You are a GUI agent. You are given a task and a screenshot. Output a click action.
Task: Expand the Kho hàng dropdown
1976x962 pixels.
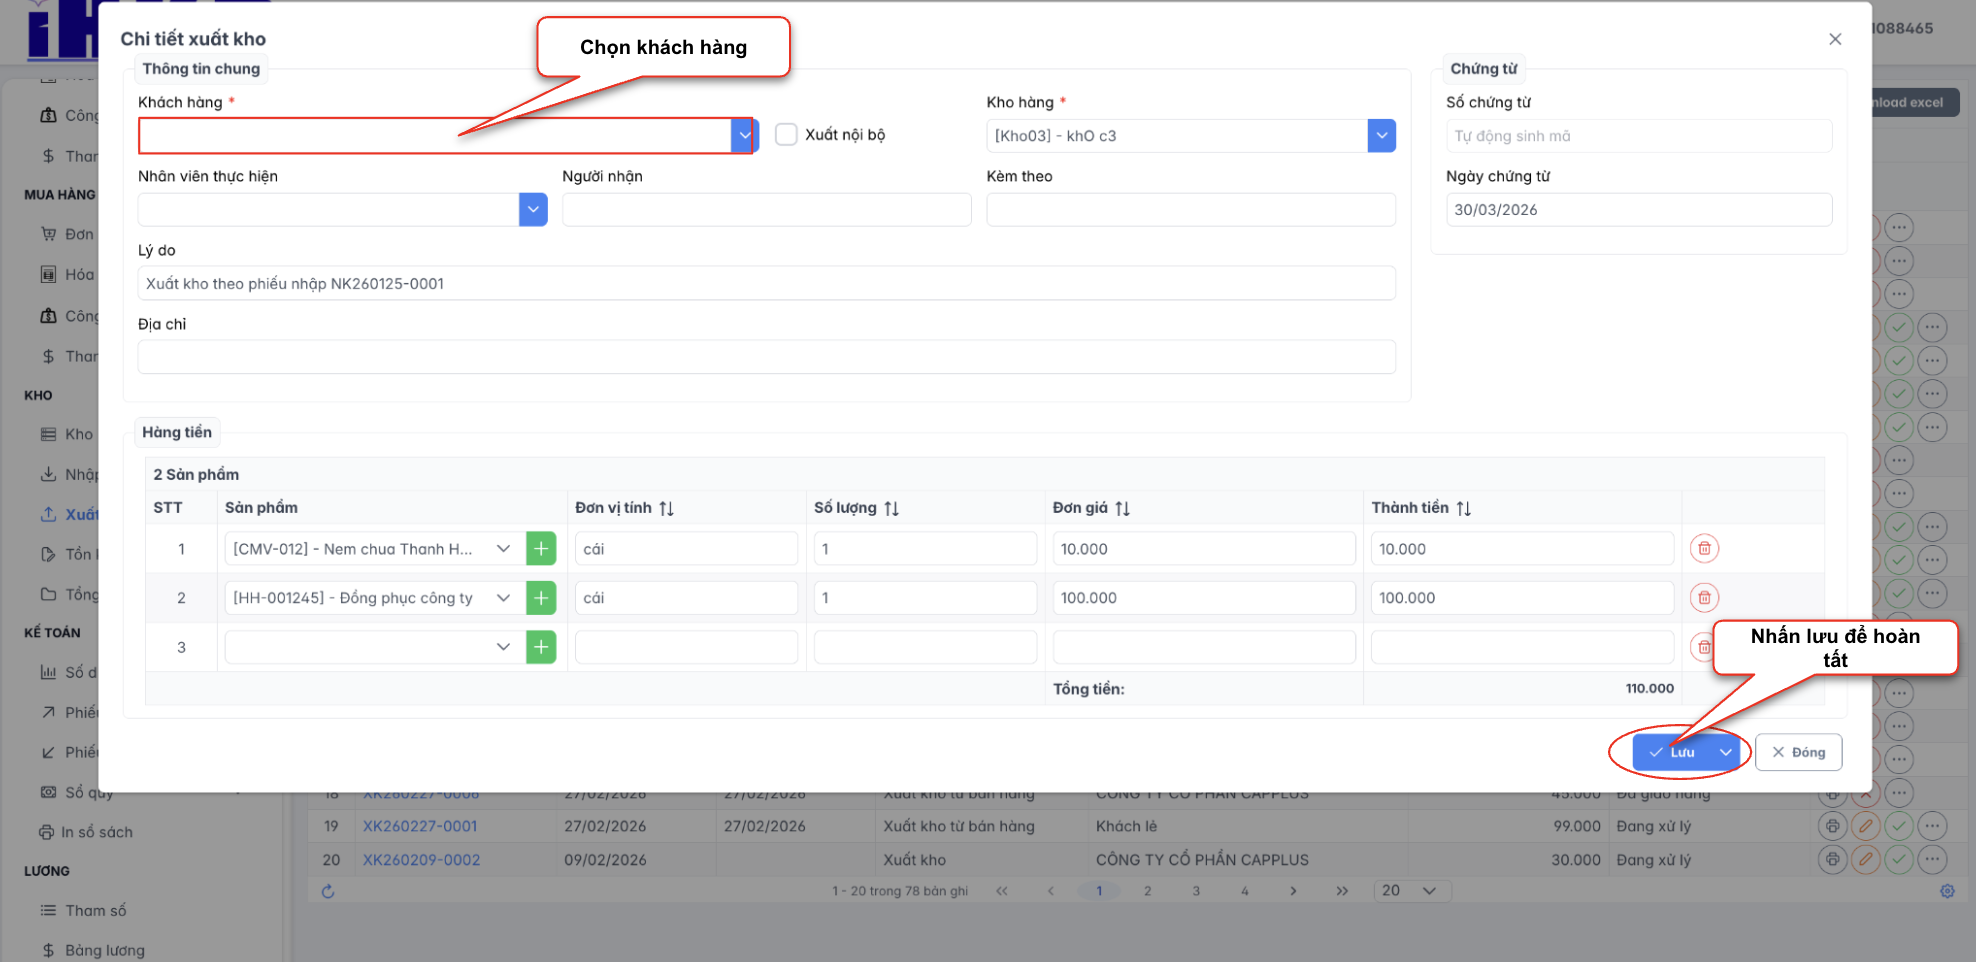[1381, 136]
